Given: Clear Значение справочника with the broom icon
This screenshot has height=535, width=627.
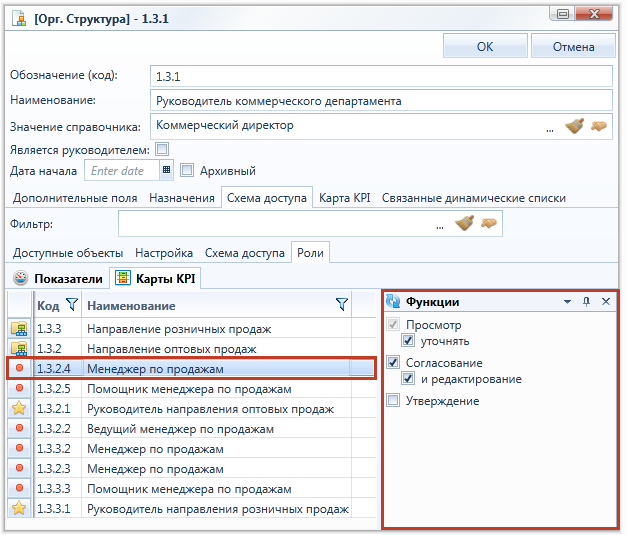Looking at the screenshot, I should coord(574,126).
